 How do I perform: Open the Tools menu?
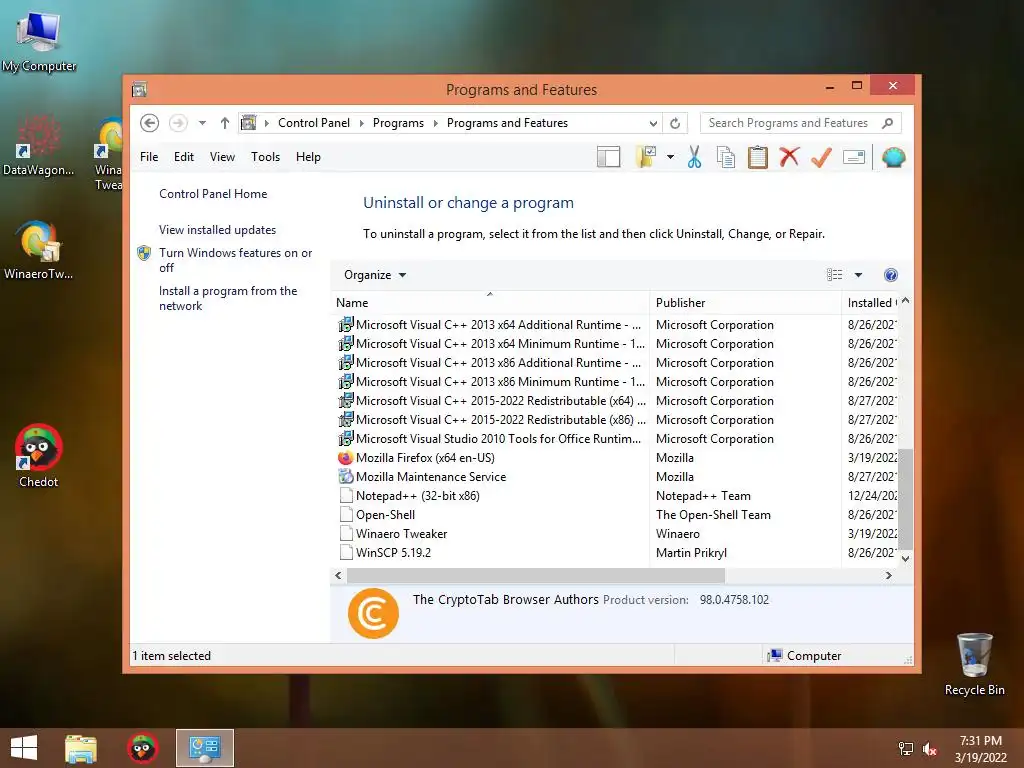tap(265, 157)
